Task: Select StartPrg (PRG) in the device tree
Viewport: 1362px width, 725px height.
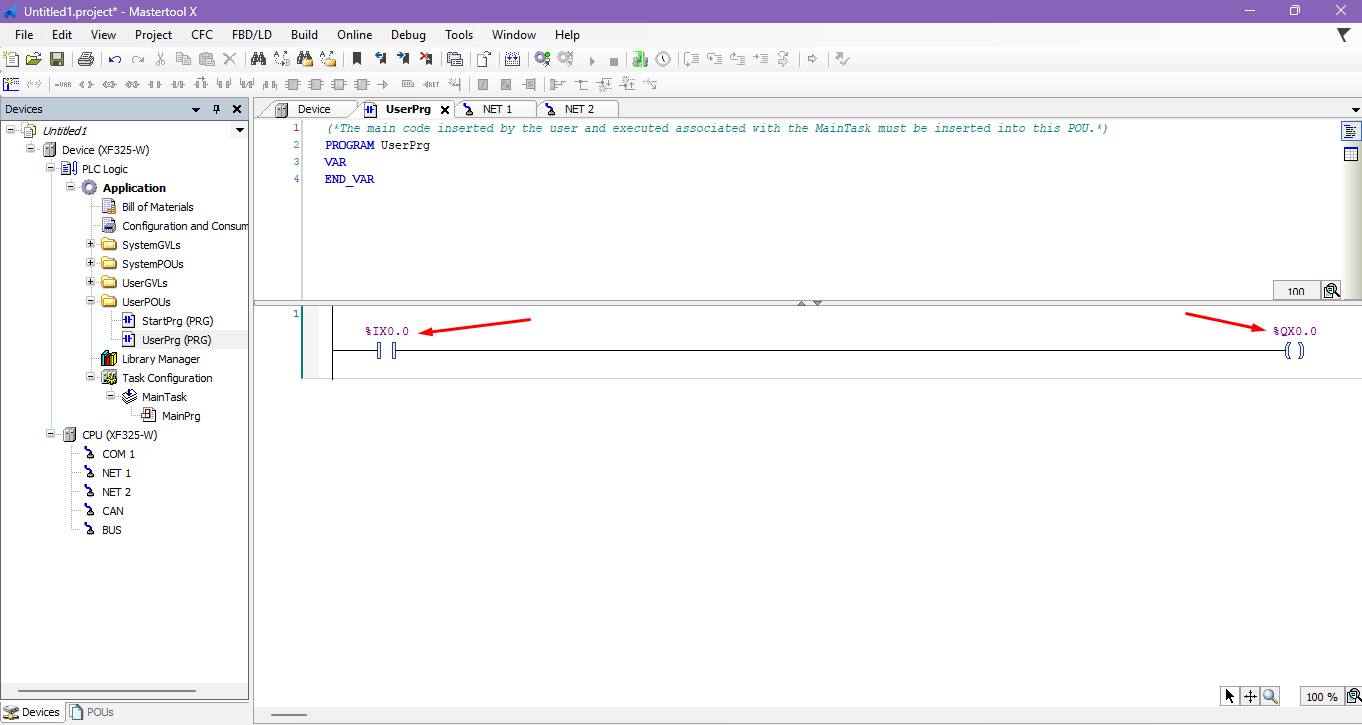Action: [177, 321]
